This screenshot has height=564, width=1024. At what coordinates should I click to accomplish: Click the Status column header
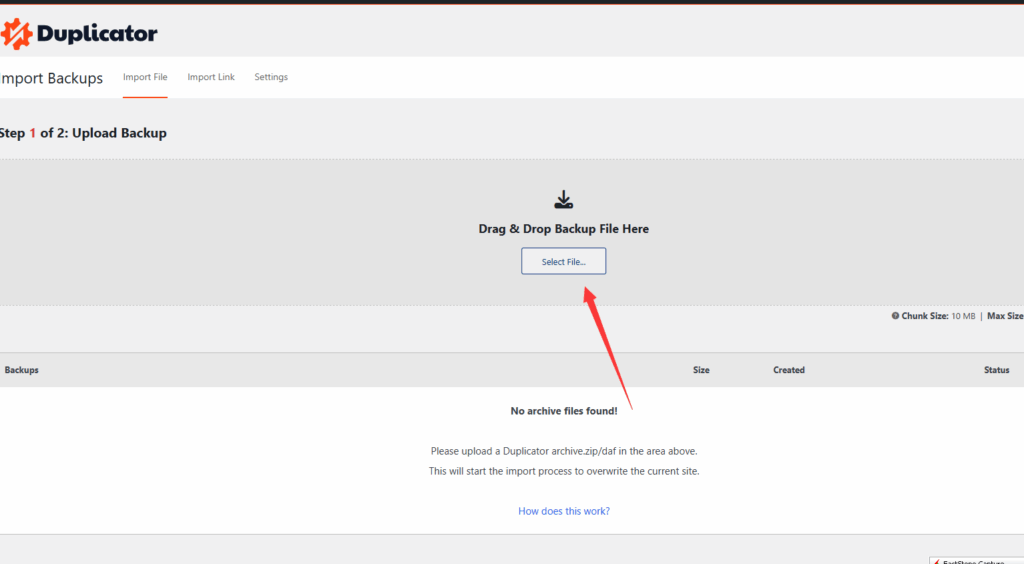tap(997, 370)
